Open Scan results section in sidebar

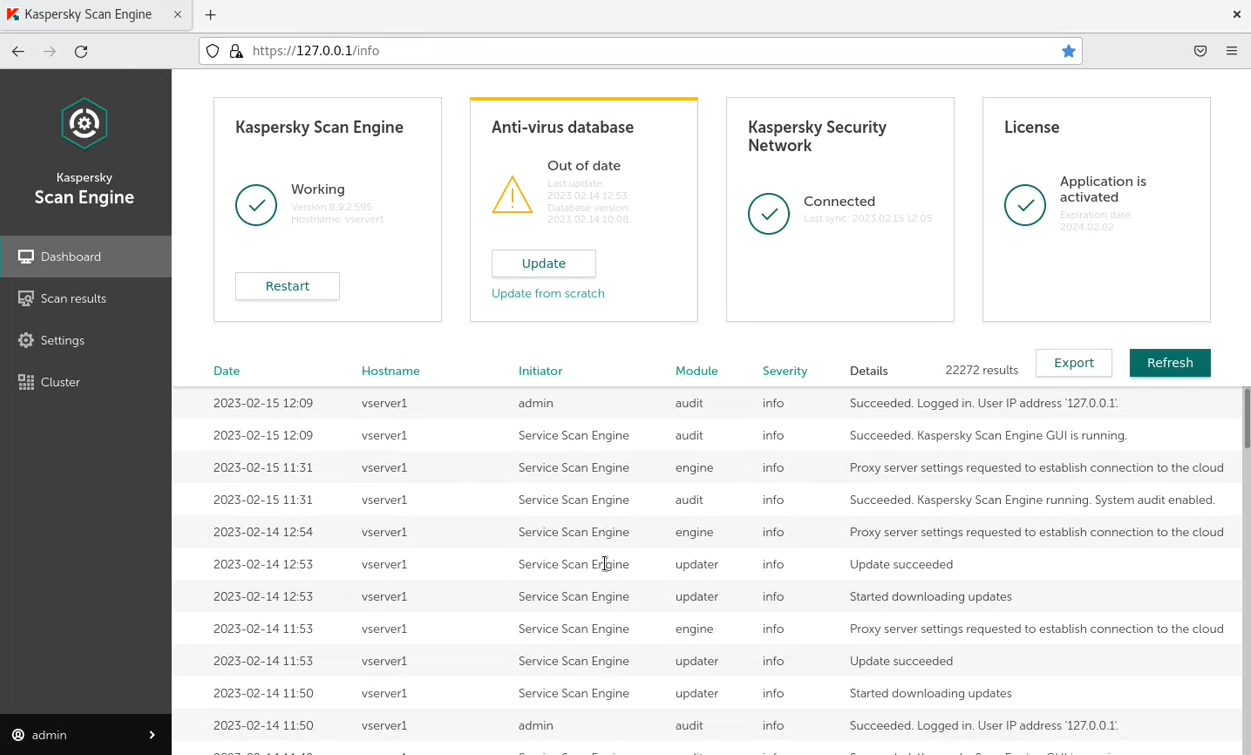73,299
